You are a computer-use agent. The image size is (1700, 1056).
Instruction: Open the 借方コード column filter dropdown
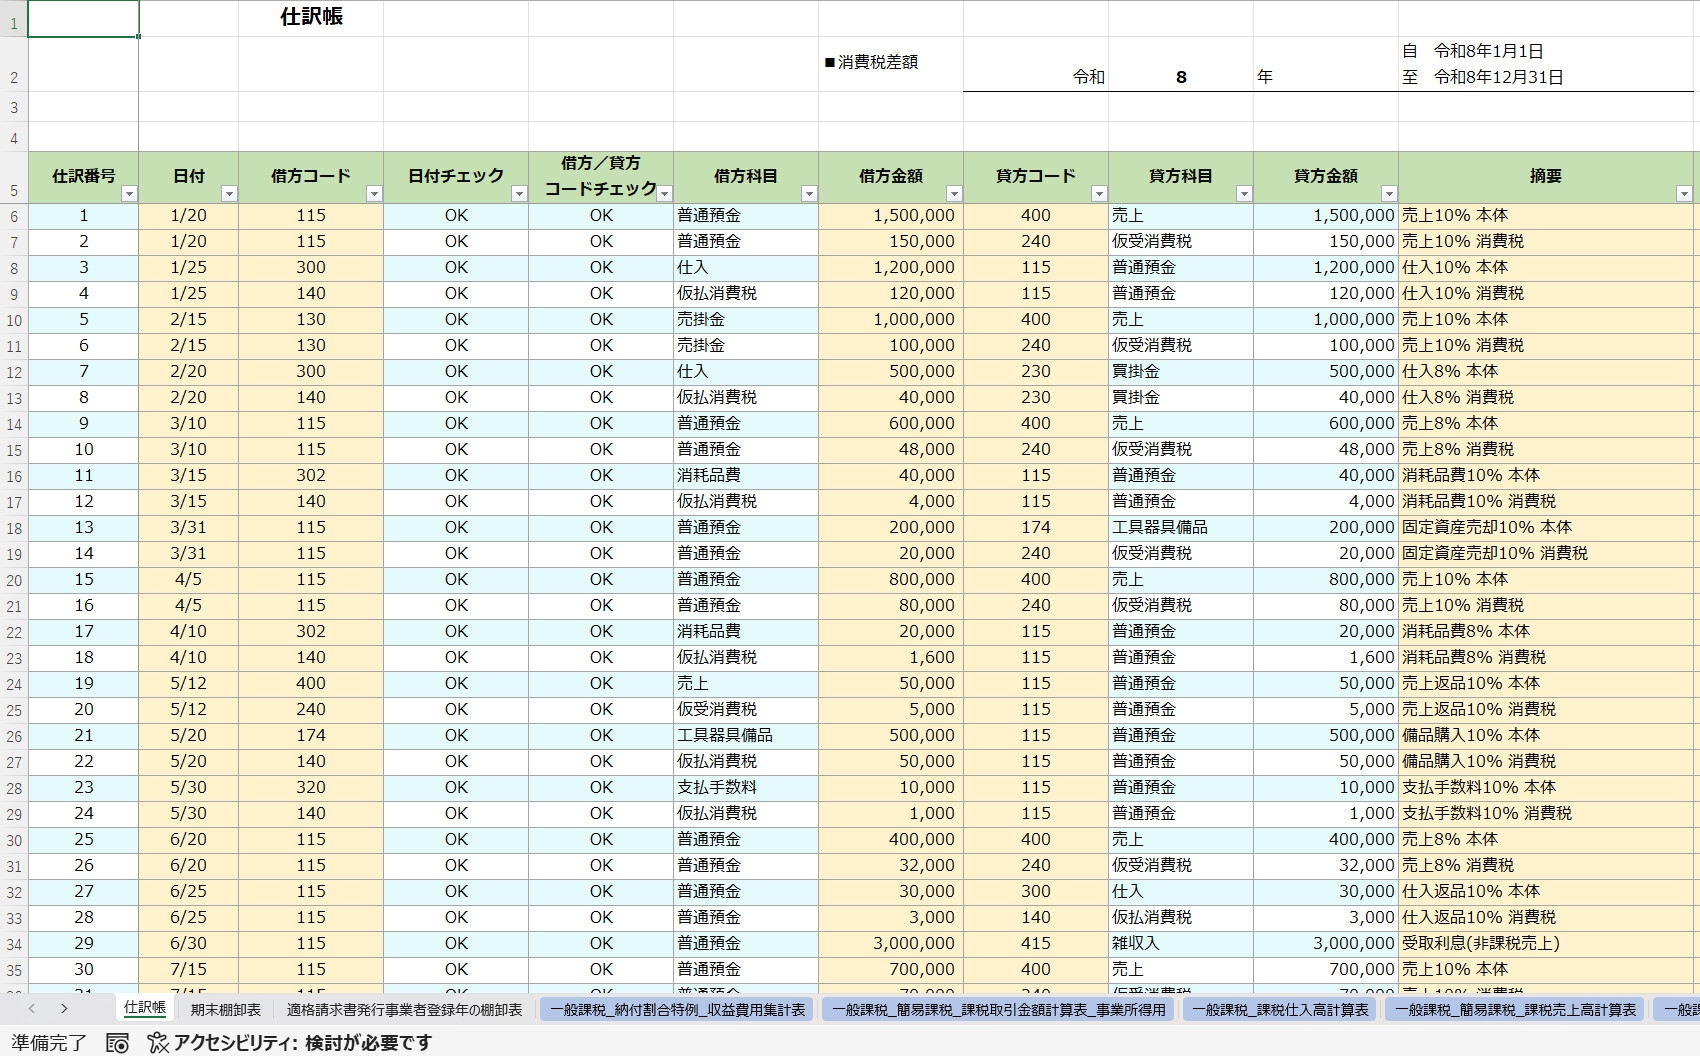click(374, 194)
